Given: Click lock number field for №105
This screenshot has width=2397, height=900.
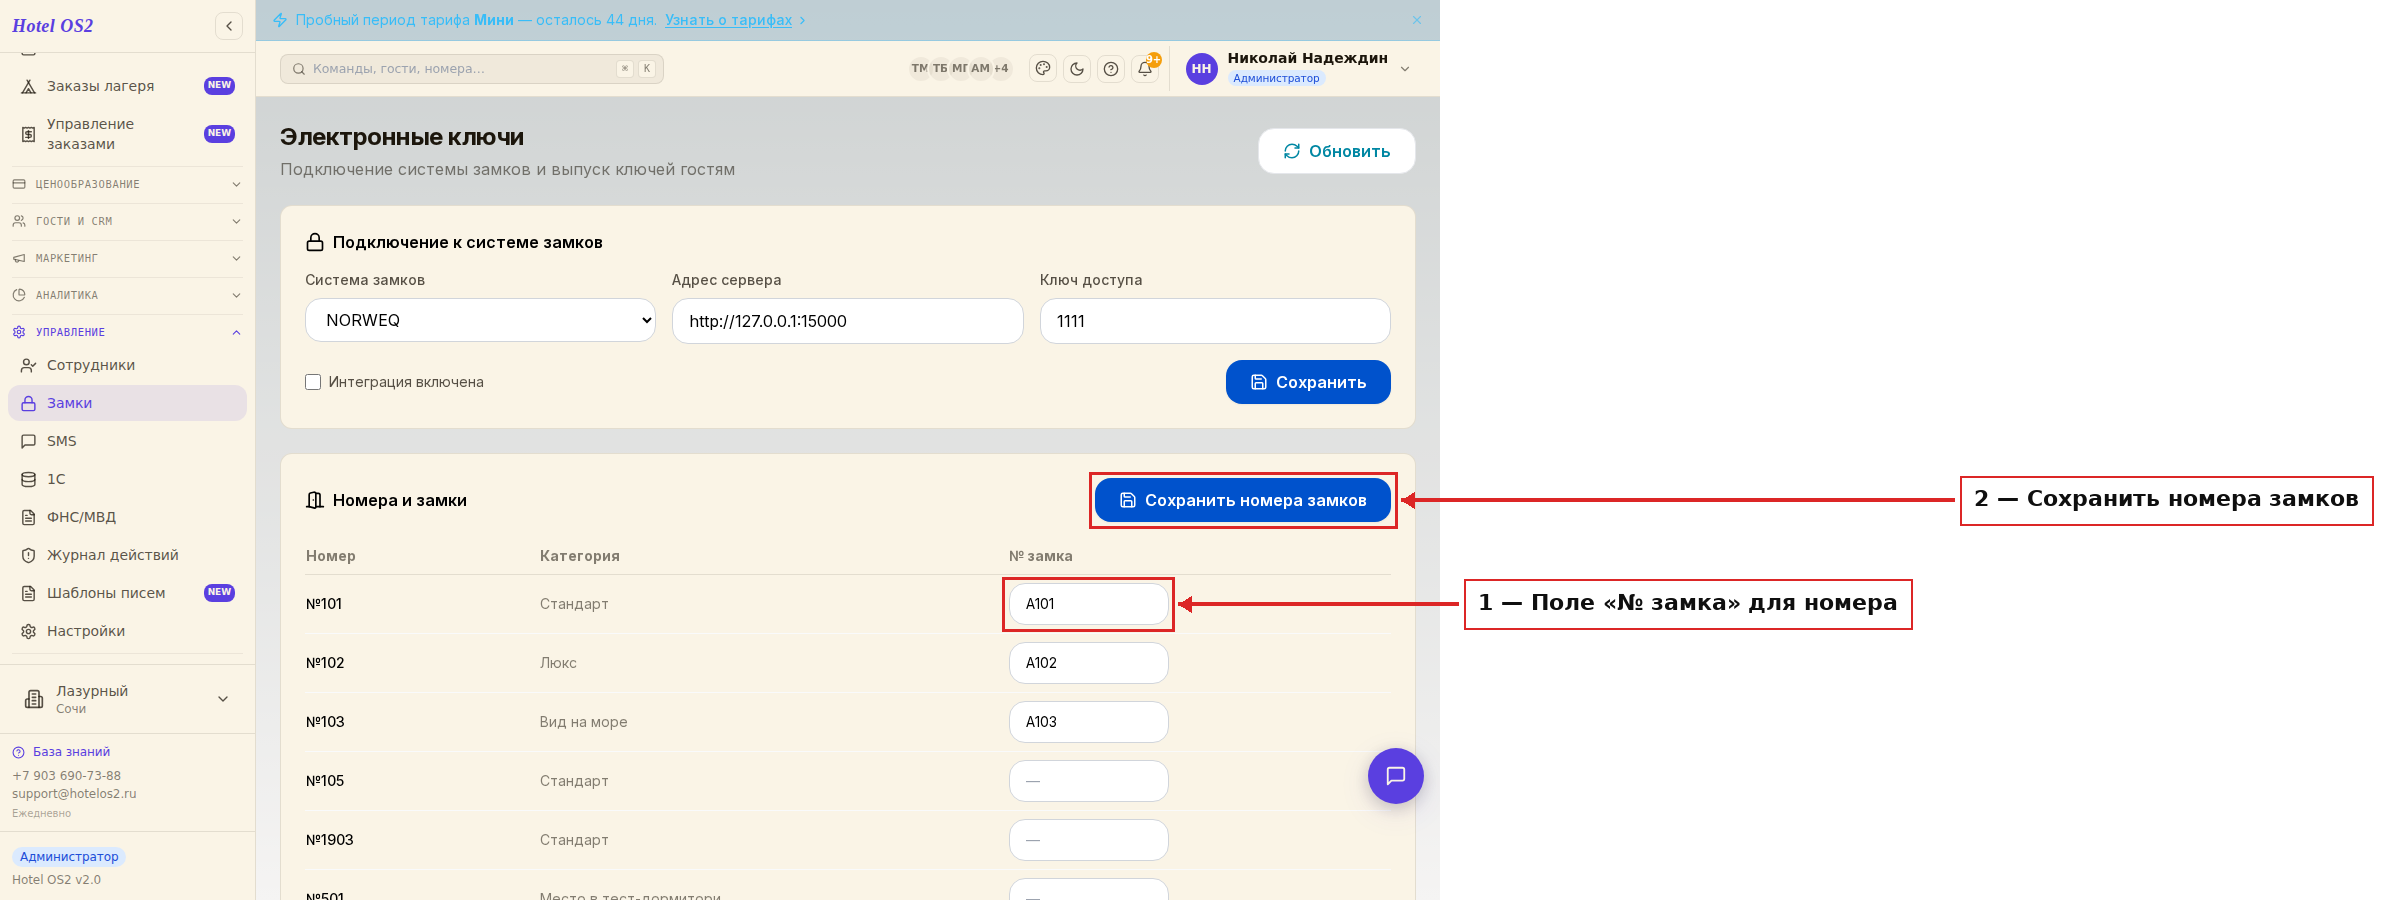Looking at the screenshot, I should click(1089, 781).
